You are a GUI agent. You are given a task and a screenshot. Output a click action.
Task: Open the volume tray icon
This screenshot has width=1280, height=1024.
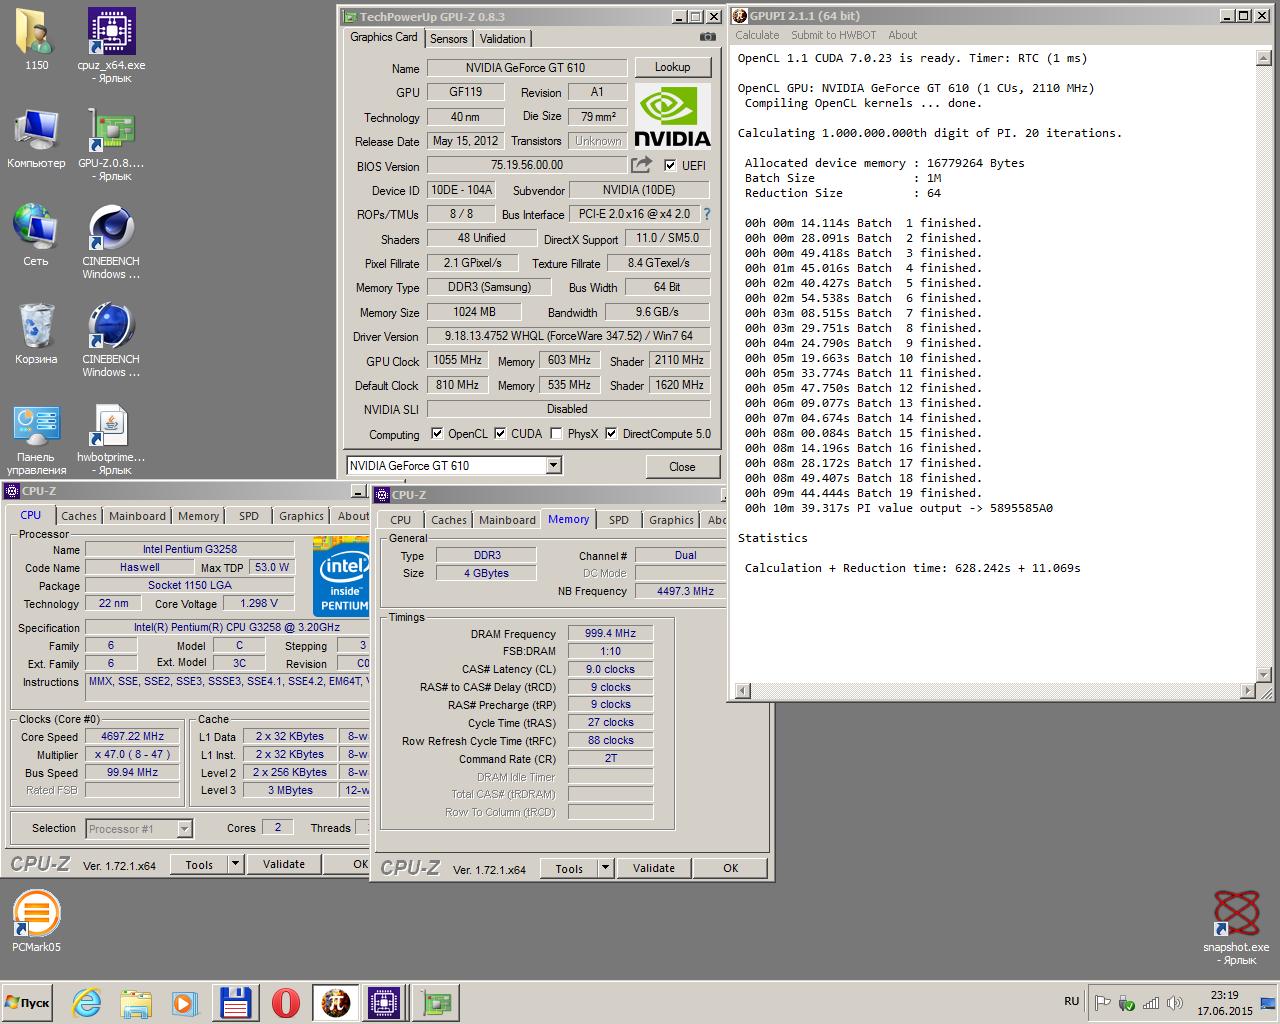point(1175,1002)
